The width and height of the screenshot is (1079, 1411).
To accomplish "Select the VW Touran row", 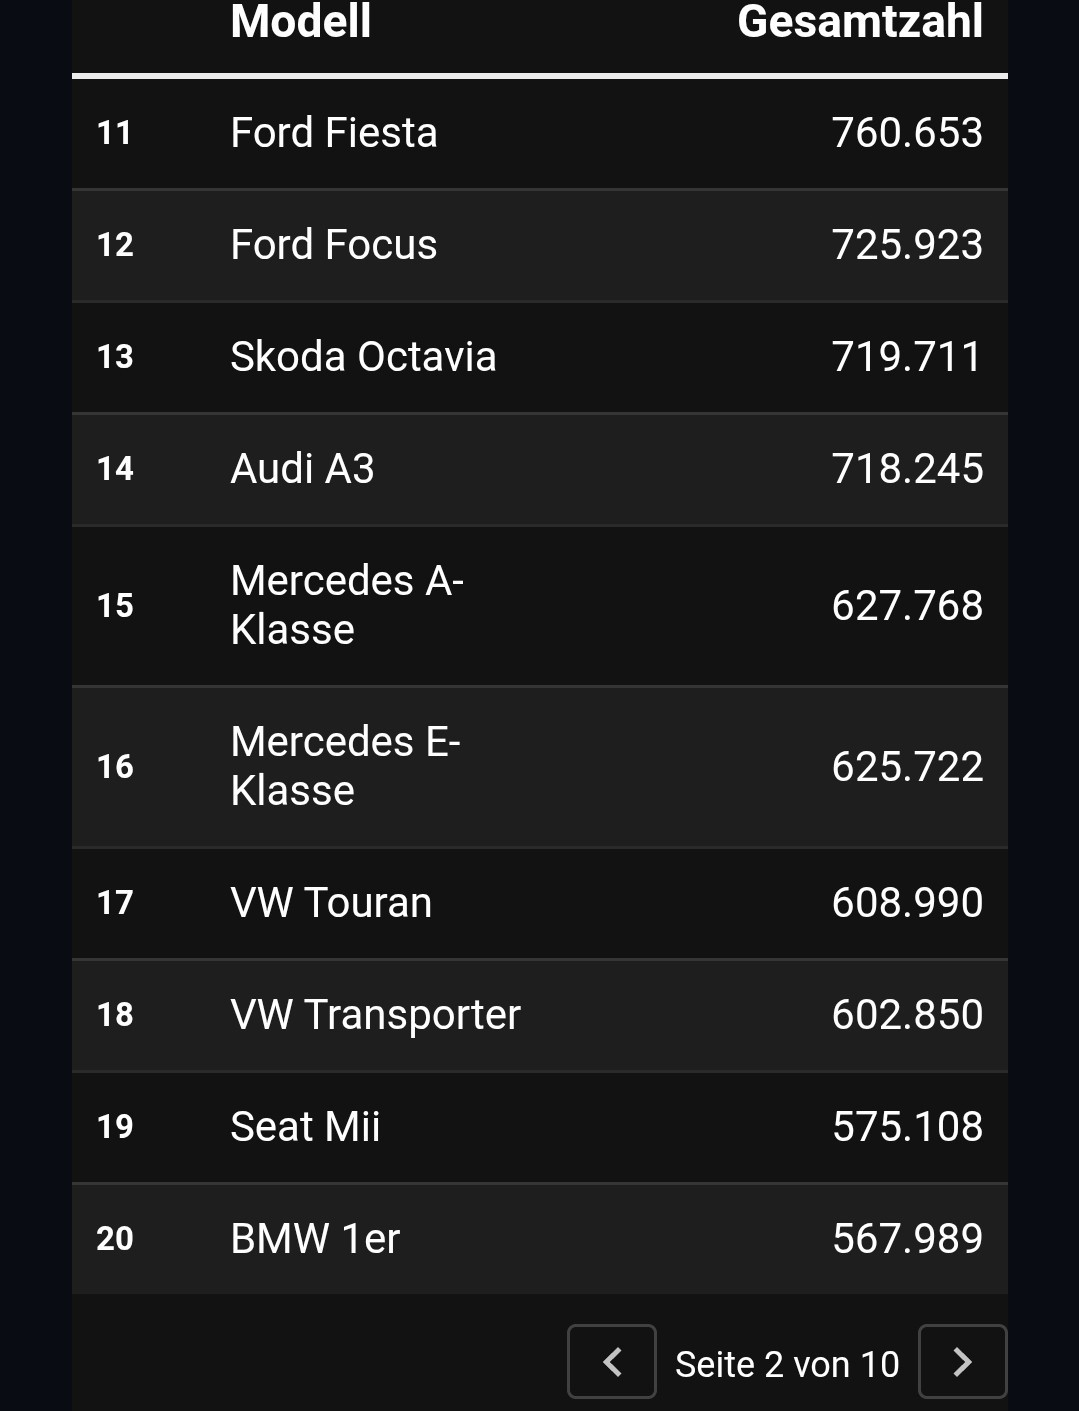I will [x=540, y=903].
